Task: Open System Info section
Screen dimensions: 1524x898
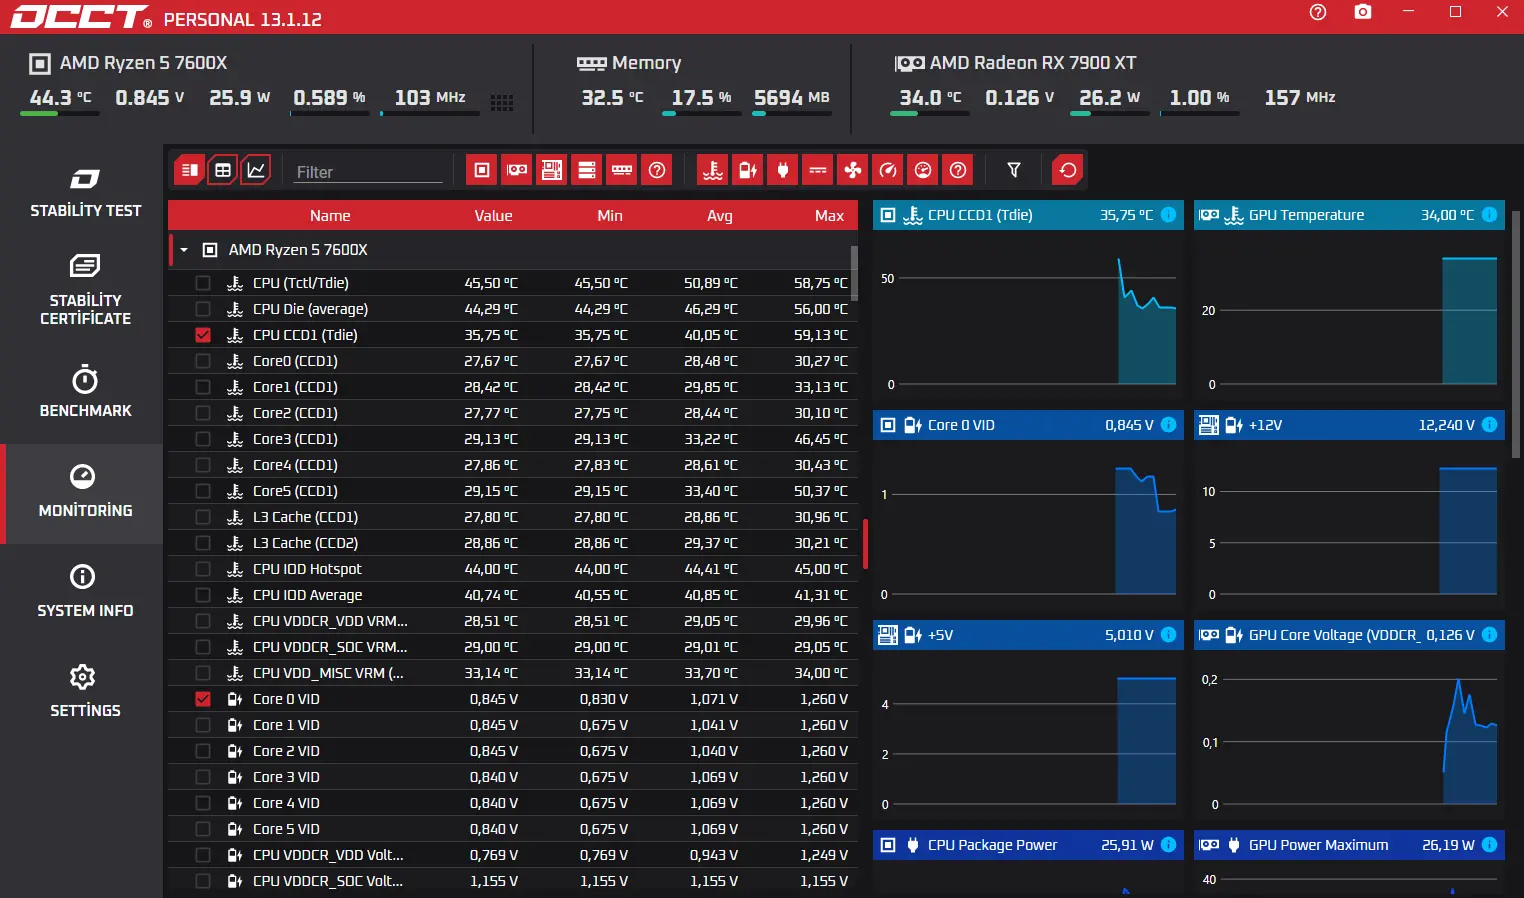Action: [x=85, y=592]
